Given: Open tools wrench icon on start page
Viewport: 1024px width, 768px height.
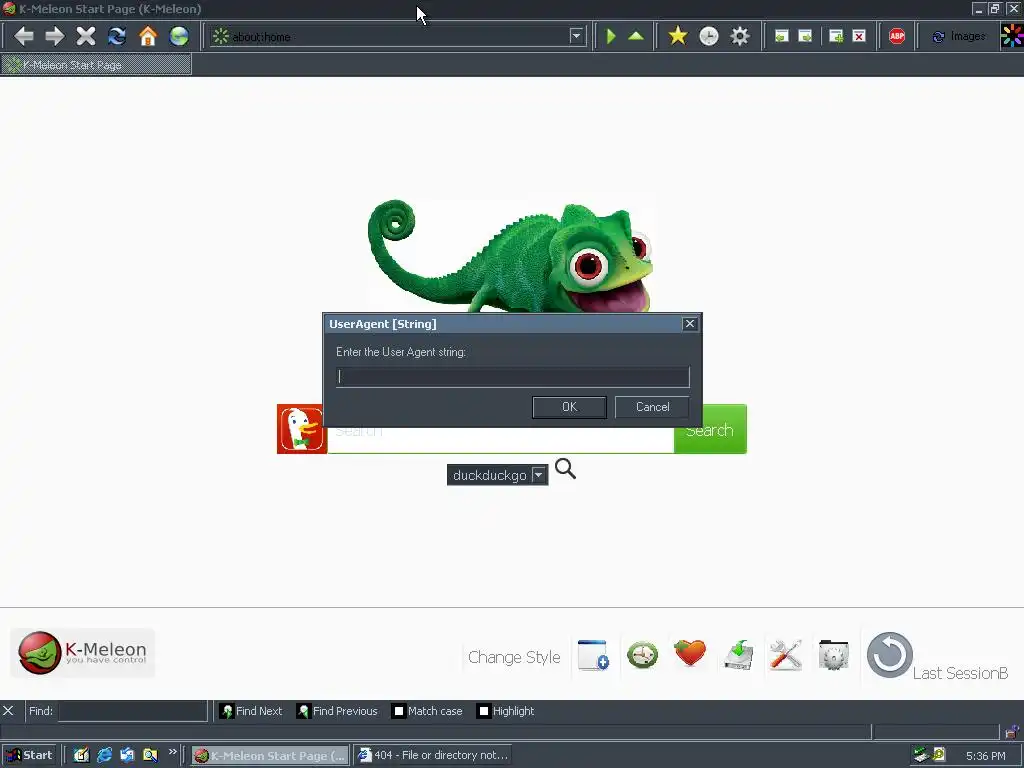Looking at the screenshot, I should tap(786, 655).
